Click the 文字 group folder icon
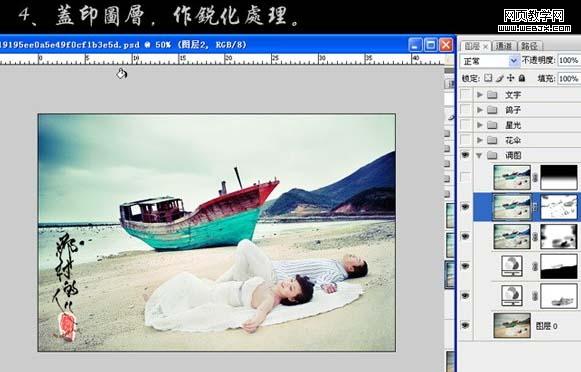Viewport: 581px width, 372px height. (492, 95)
